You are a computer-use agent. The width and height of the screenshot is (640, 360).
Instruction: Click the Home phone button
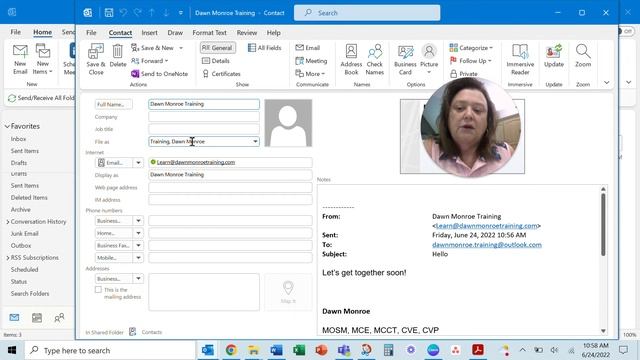tap(114, 233)
